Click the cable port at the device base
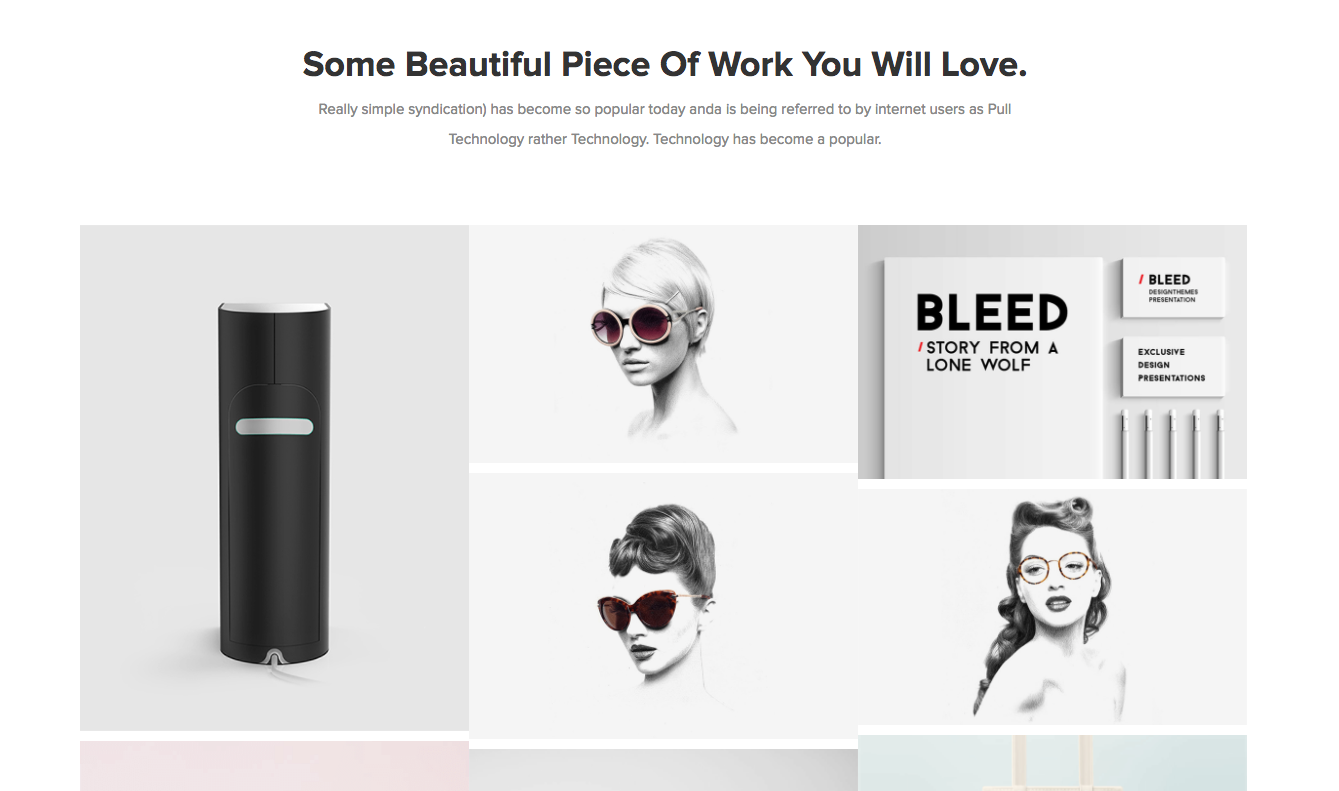This screenshot has height=791, width=1339. [274, 657]
